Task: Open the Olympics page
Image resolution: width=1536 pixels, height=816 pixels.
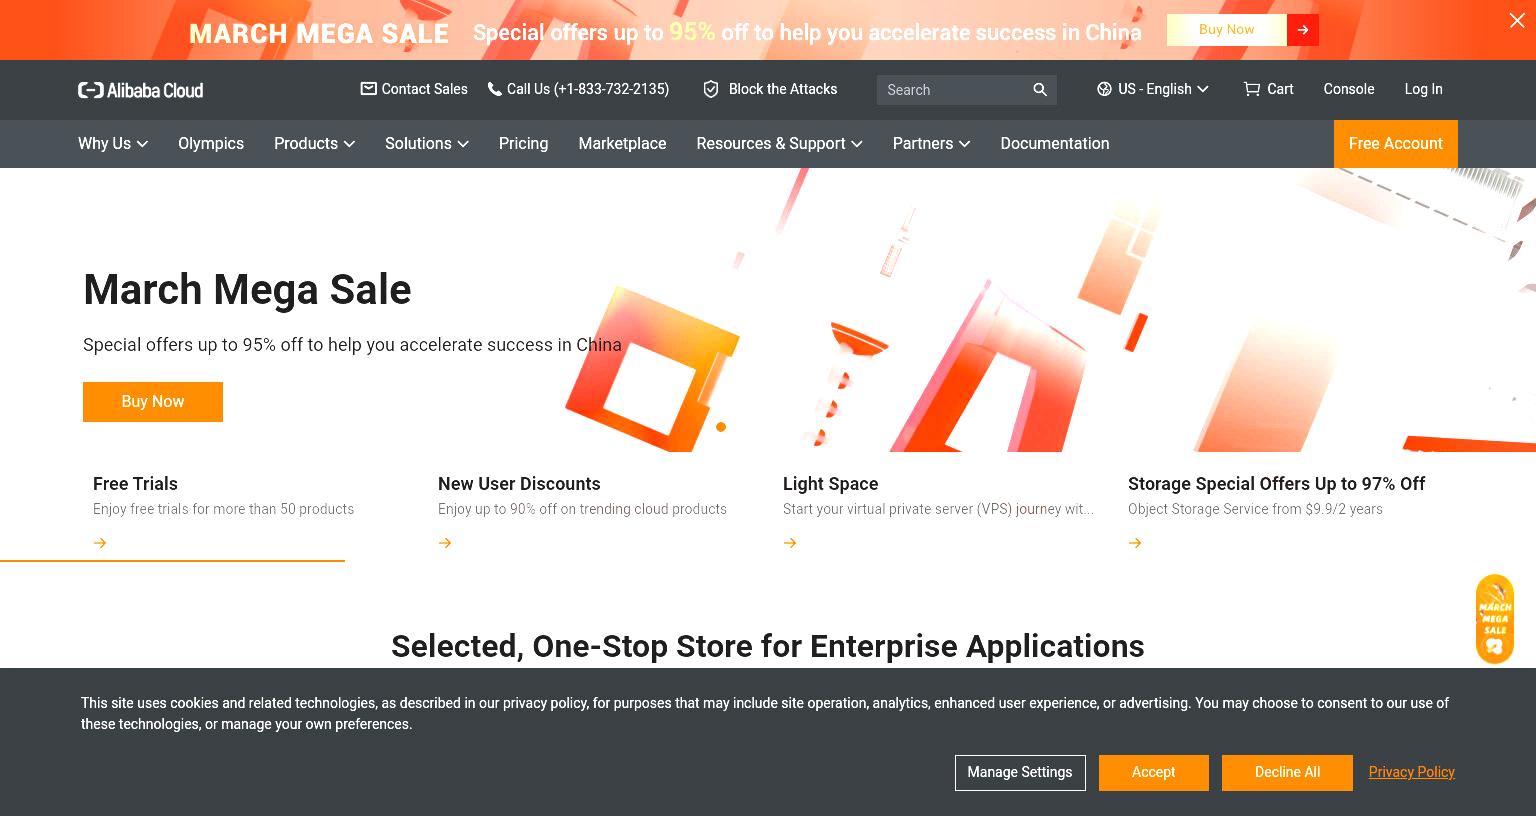Action: [x=211, y=144]
